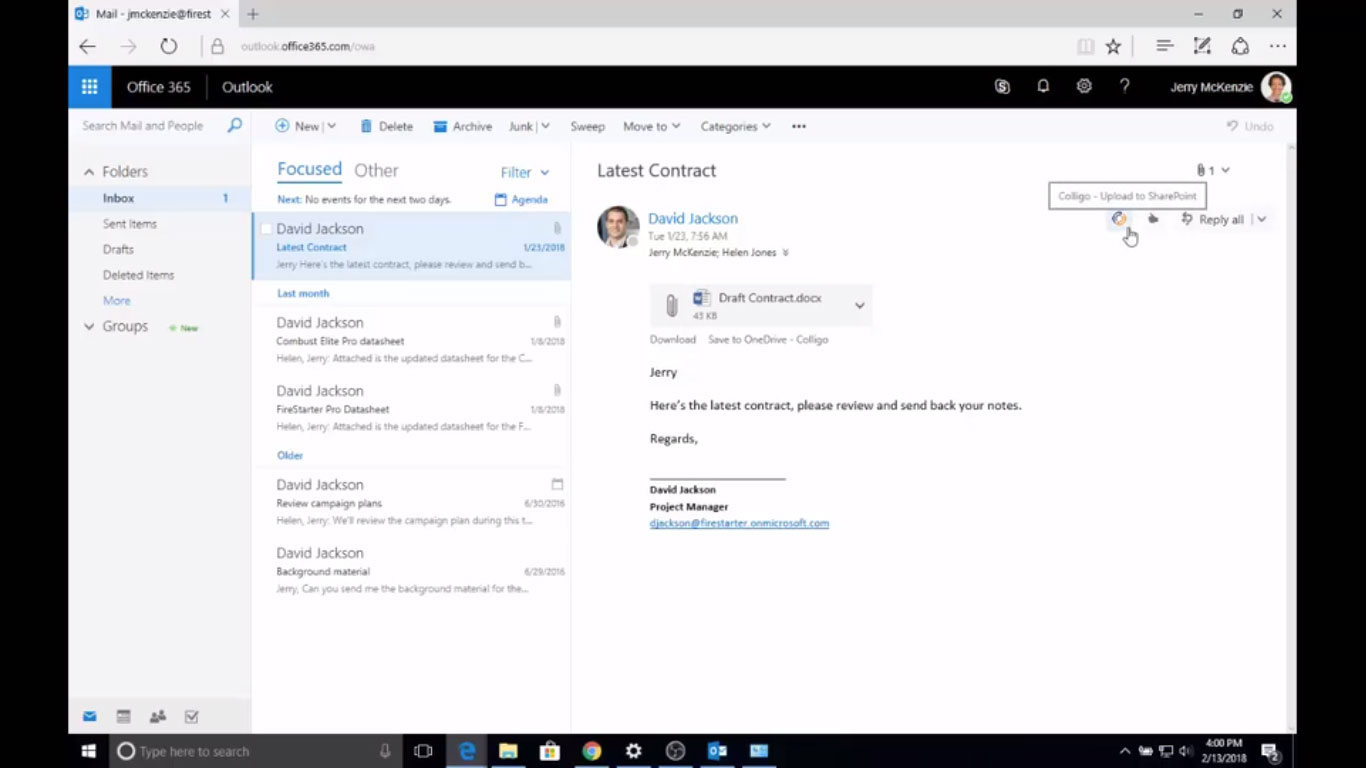Open the Filter dropdown

525,172
